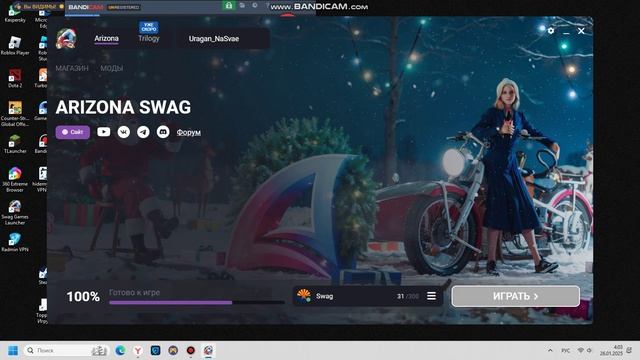
Task: Click the ИГРАТЬ play button
Action: (516, 296)
